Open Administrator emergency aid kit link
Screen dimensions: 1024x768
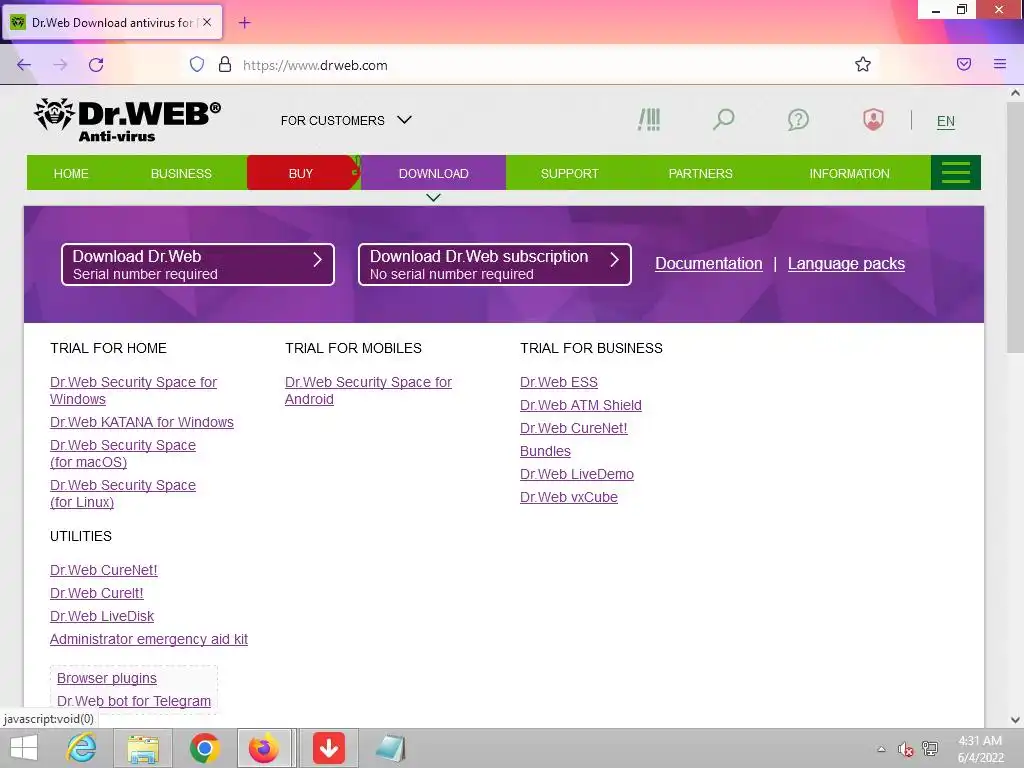(x=149, y=639)
